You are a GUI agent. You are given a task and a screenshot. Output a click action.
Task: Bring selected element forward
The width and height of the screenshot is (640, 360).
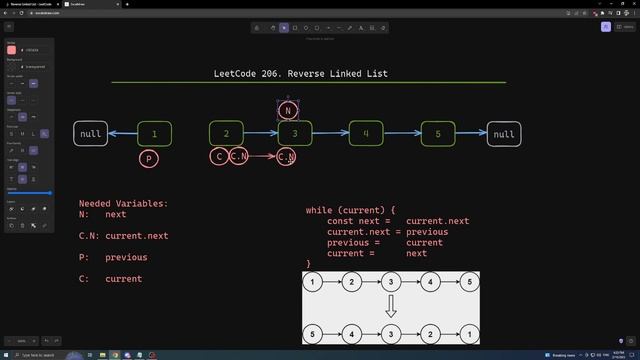[x=33, y=209]
